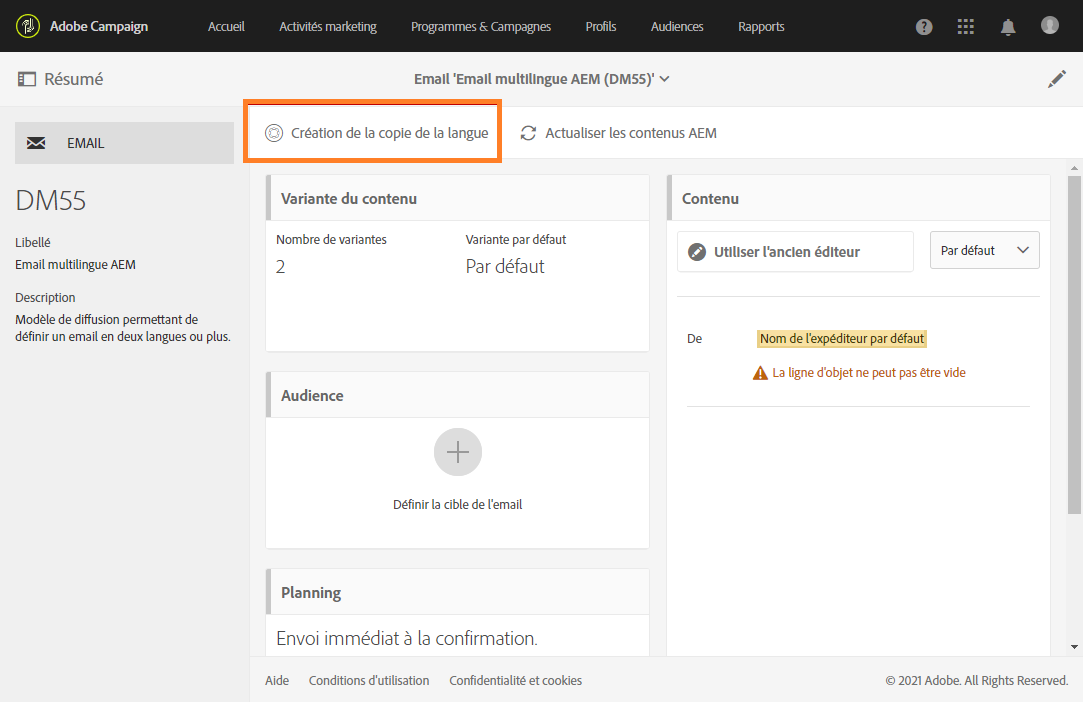Click the pencil edit properties icon
The height and width of the screenshot is (702, 1083).
(x=1057, y=79)
